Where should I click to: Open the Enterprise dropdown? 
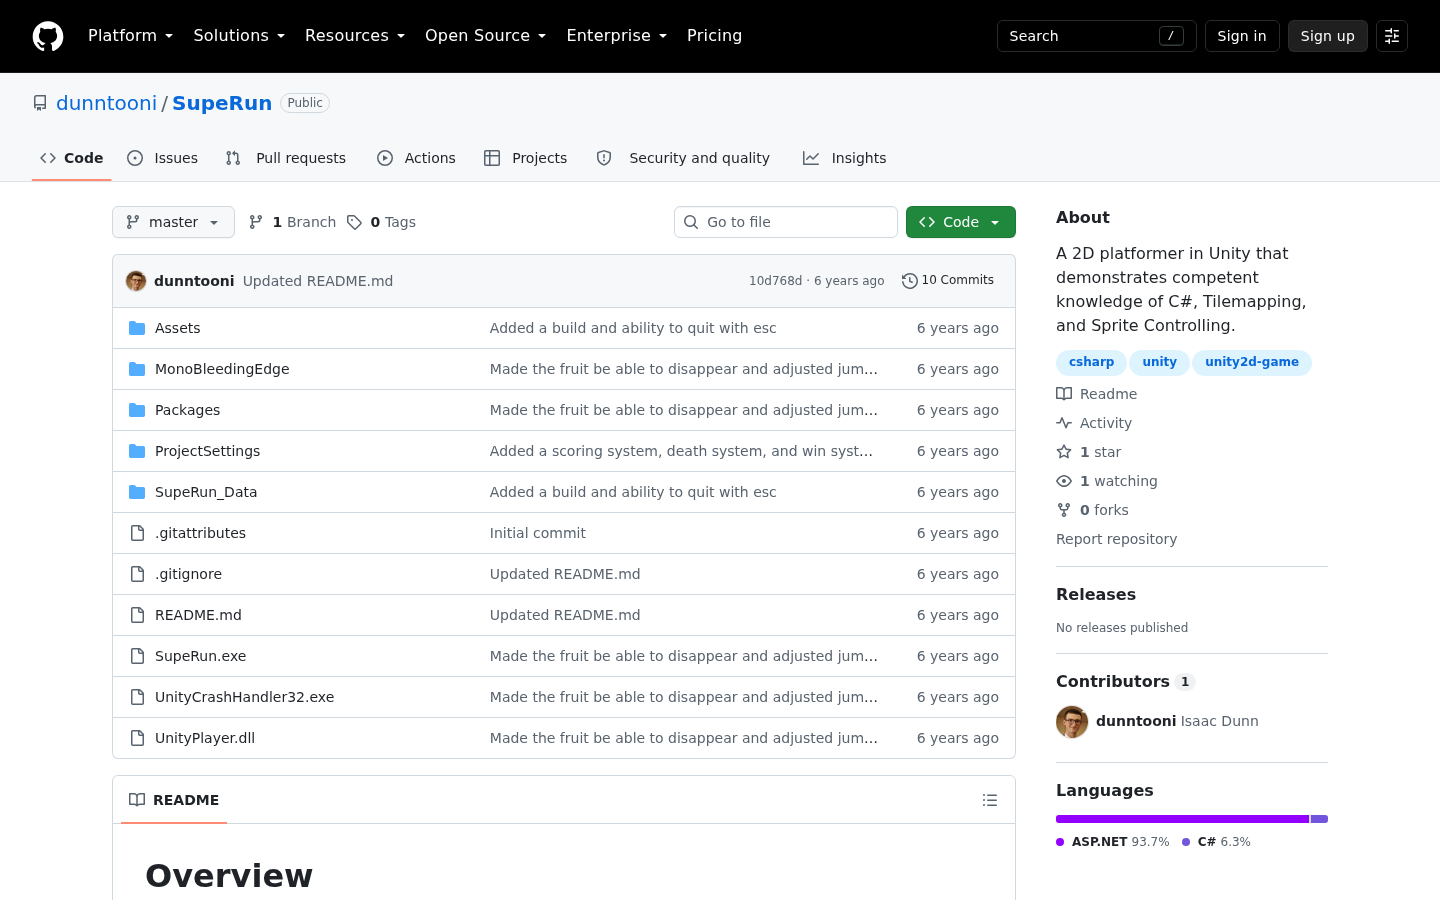(616, 36)
